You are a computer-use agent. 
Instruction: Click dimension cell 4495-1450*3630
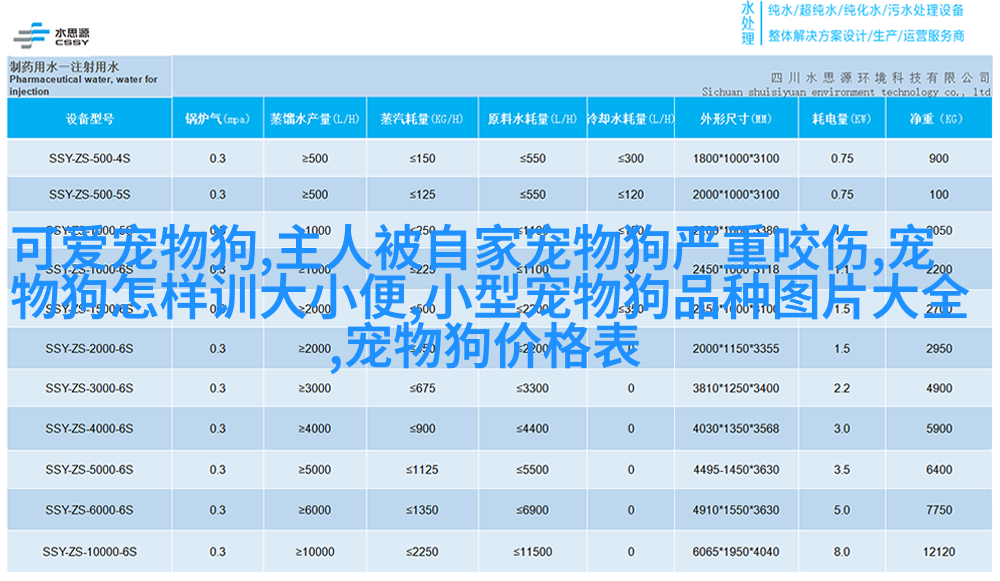click(736, 469)
